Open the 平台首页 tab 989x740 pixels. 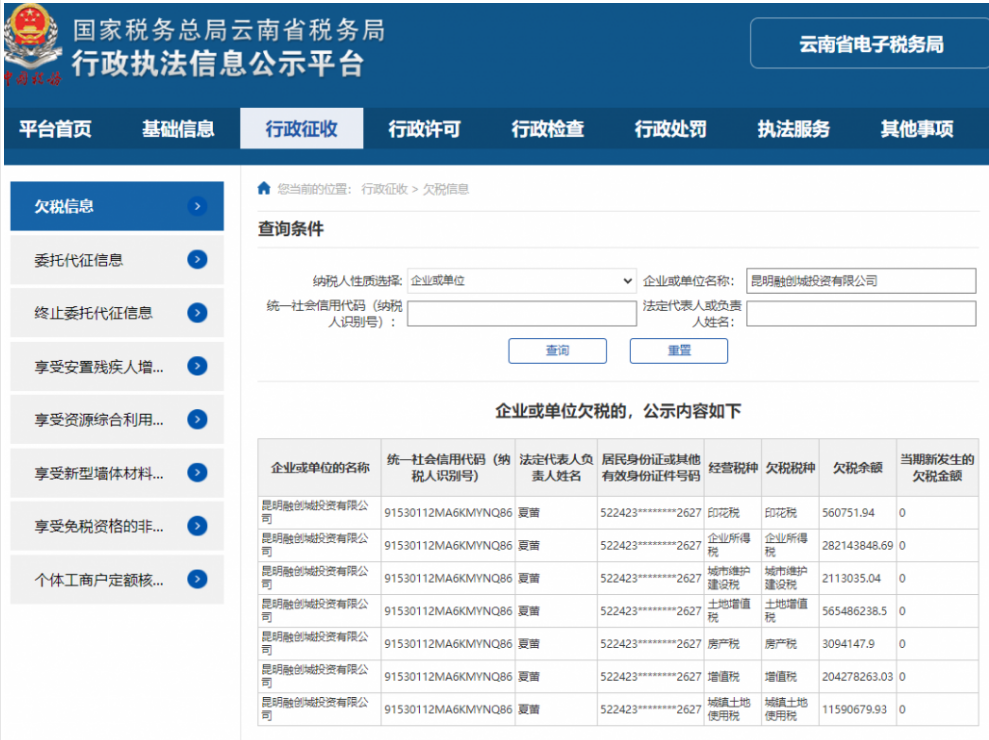(x=56, y=129)
